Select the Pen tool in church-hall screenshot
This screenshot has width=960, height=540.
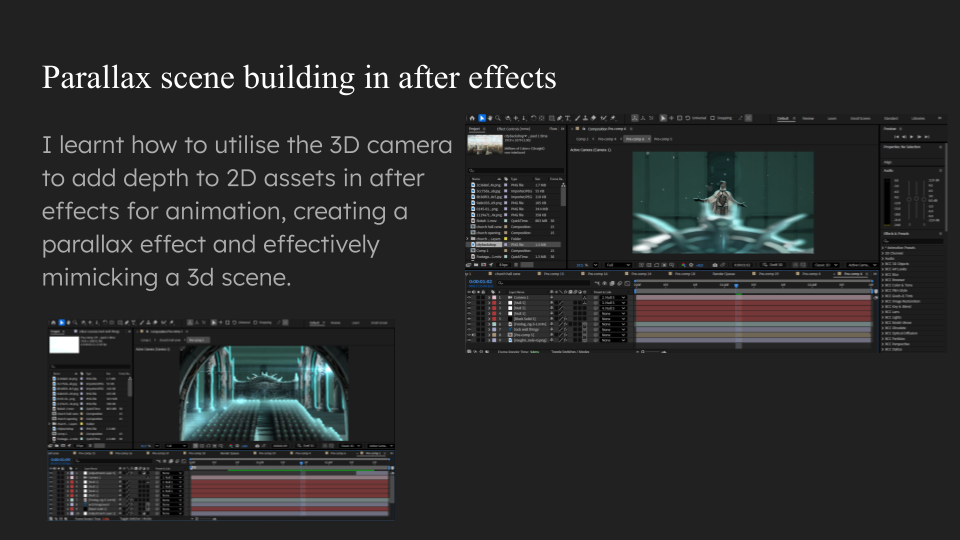pos(127,323)
